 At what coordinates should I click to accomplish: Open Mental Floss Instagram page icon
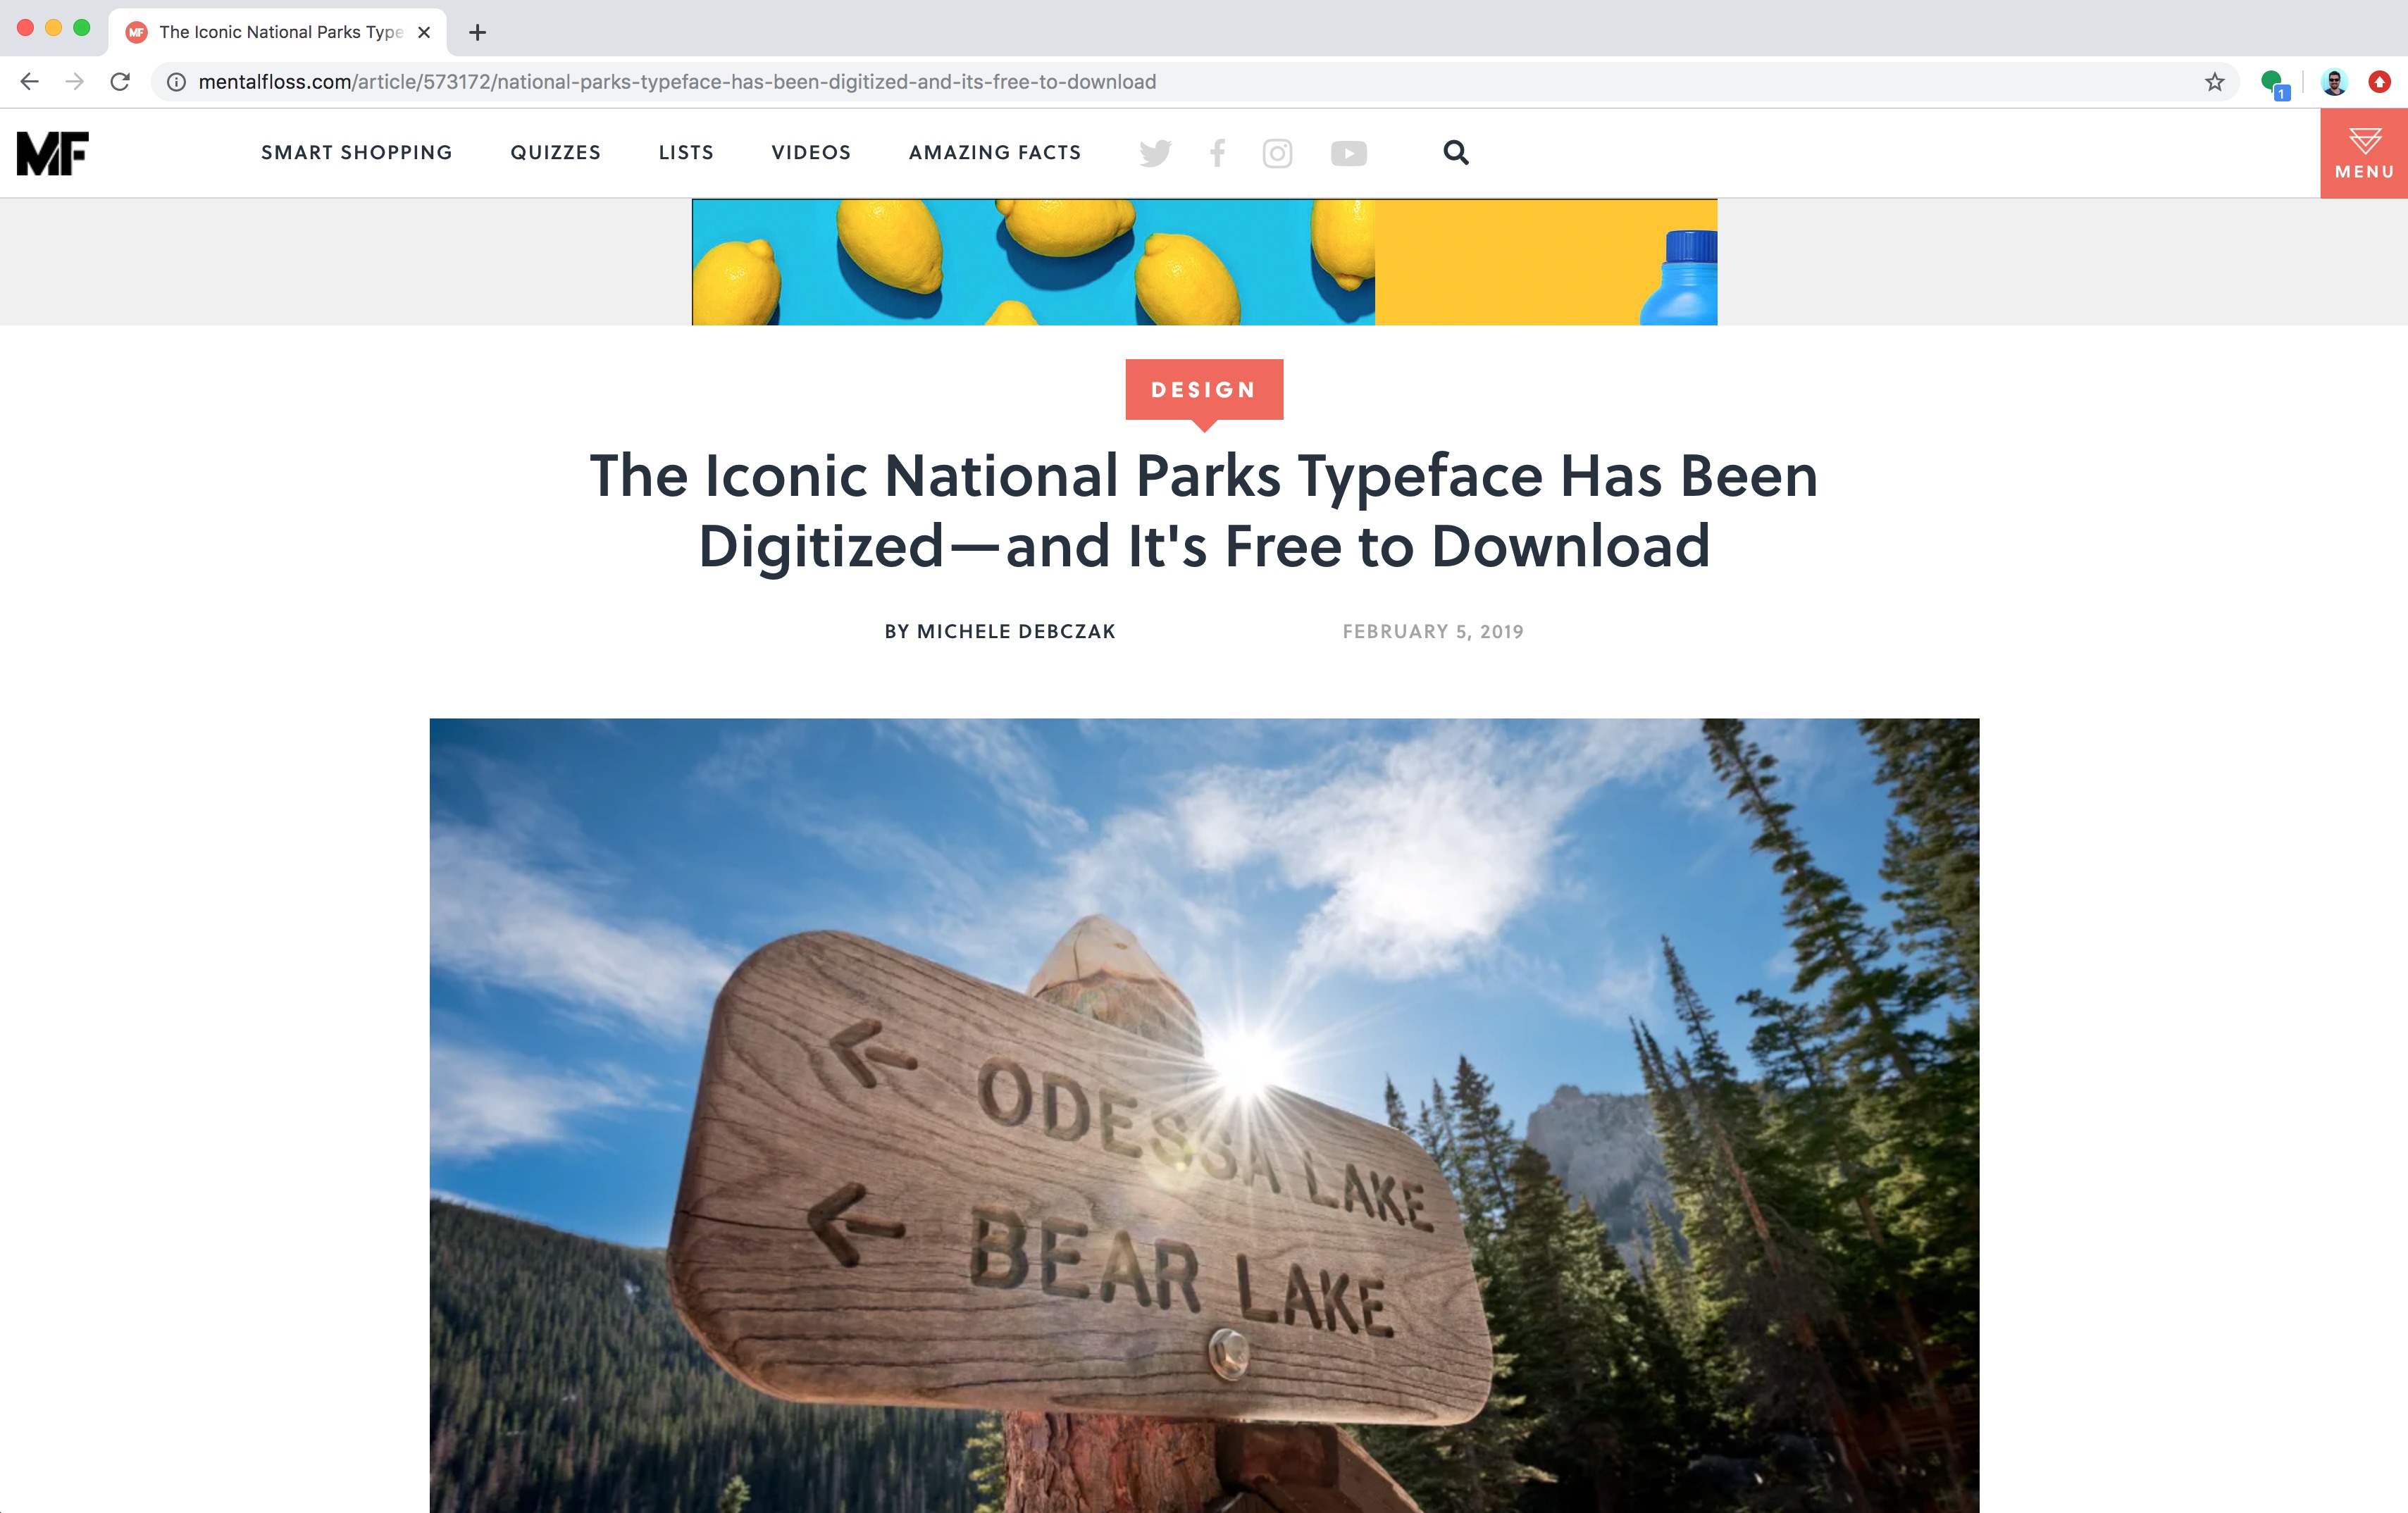click(1277, 153)
